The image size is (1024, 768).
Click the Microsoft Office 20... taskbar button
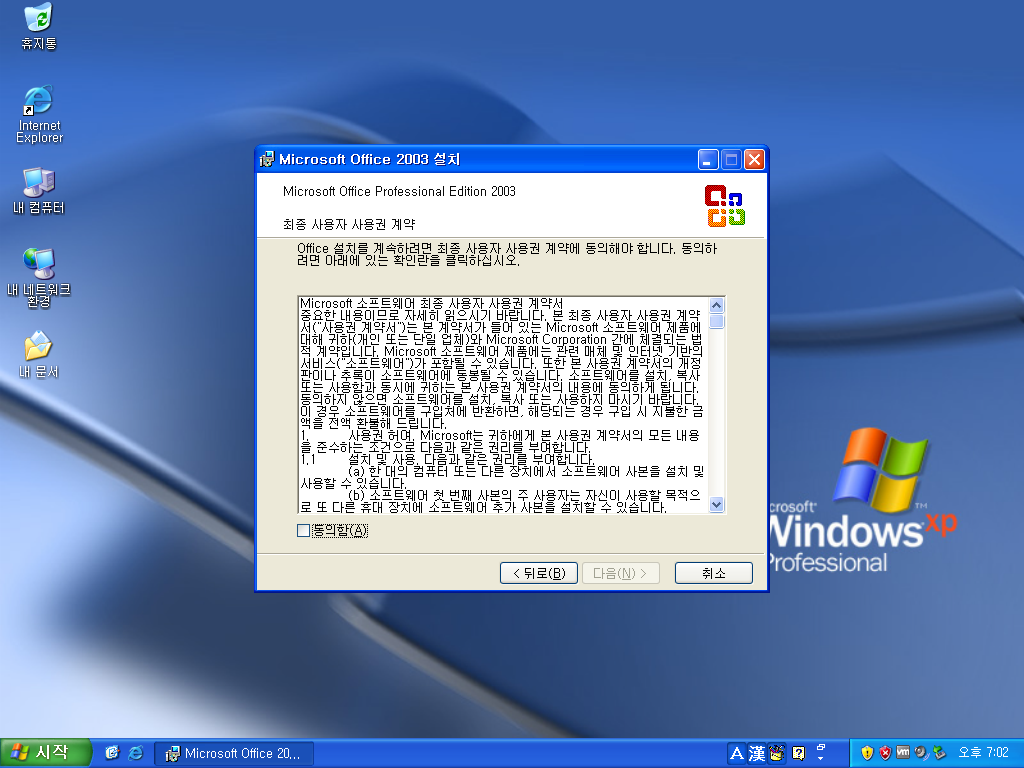(234, 754)
